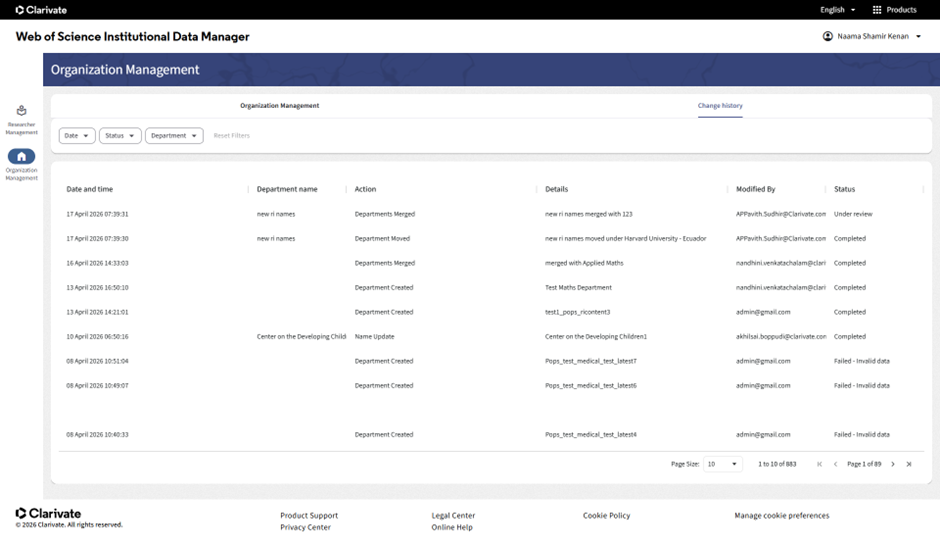Click Center on the Developing Child department
The image size is (940, 544).
pos(301,337)
